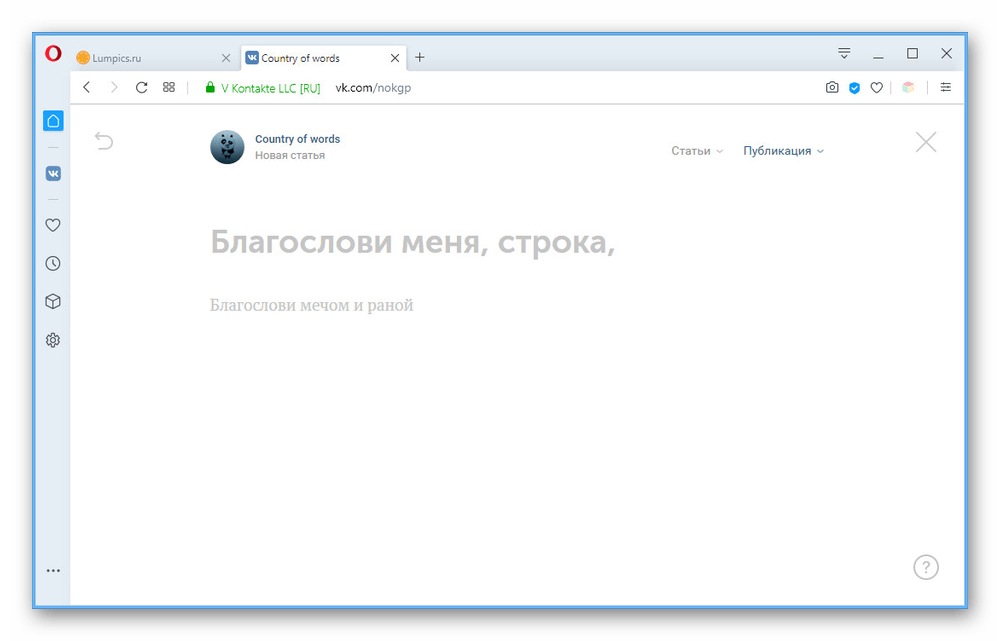Click the vk.com/nokgp address field

coord(373,88)
